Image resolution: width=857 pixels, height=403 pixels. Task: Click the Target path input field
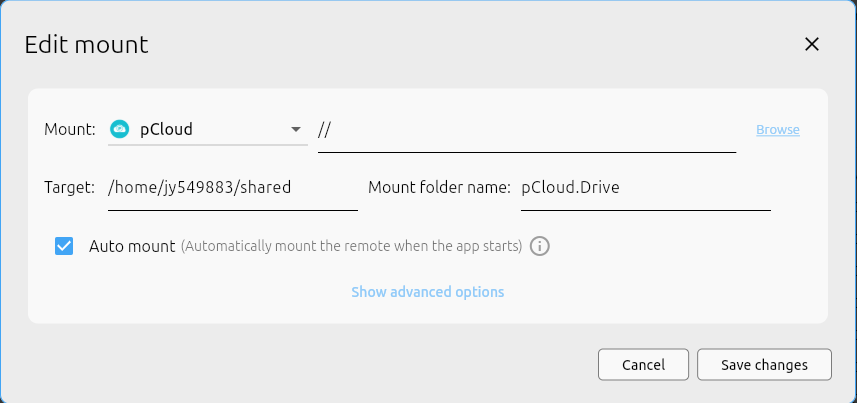[232, 187]
